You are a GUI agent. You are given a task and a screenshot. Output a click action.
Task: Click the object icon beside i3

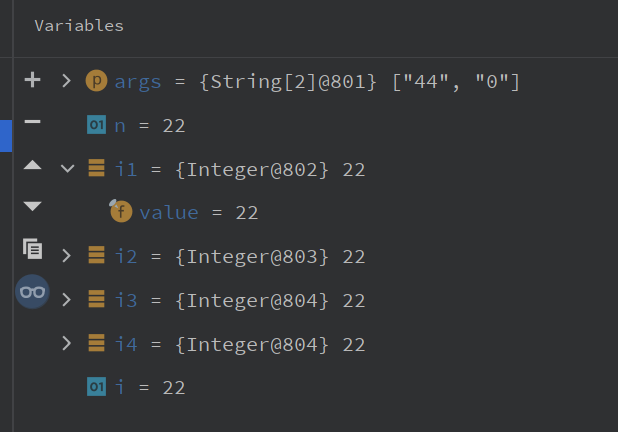[97, 299]
